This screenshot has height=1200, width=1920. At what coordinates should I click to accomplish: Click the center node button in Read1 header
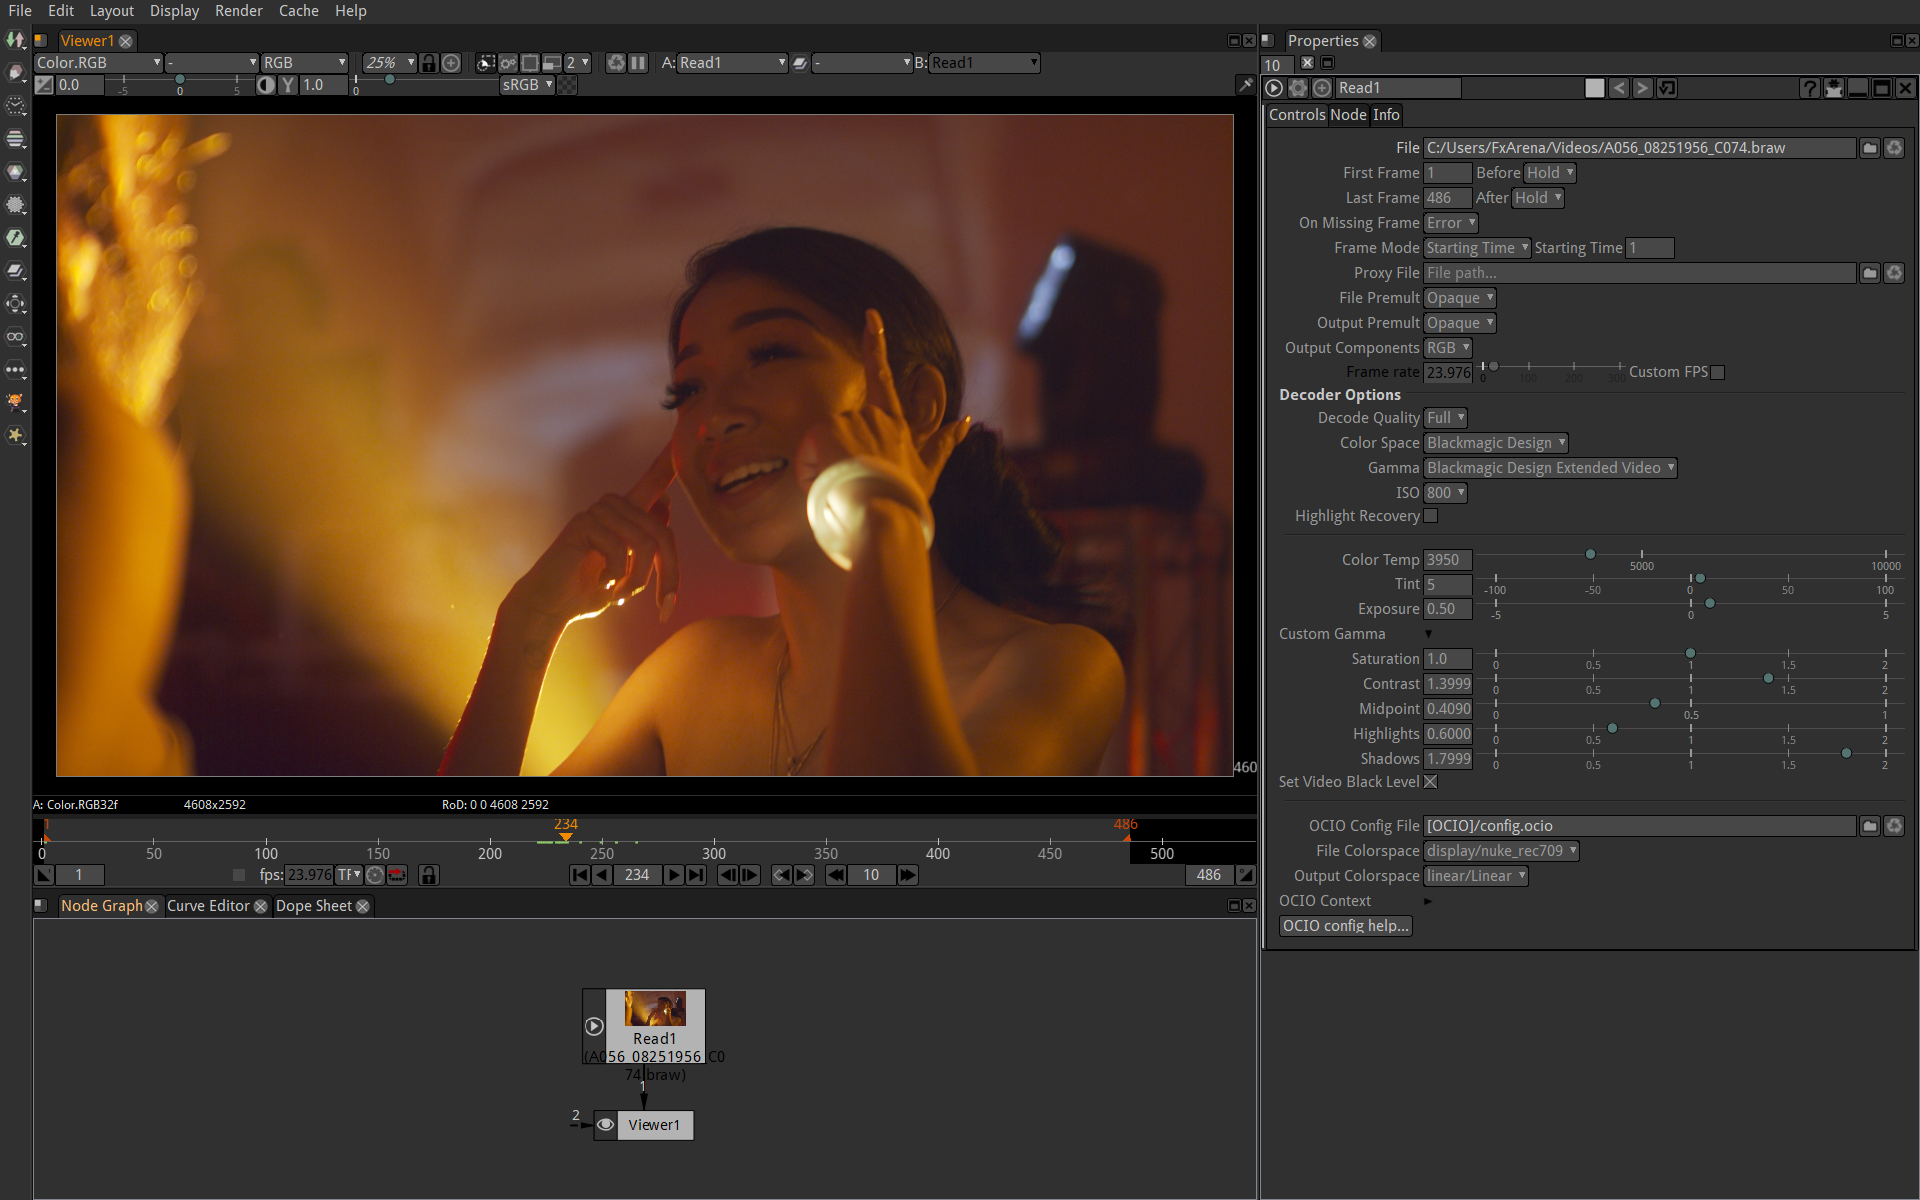coord(1322,88)
